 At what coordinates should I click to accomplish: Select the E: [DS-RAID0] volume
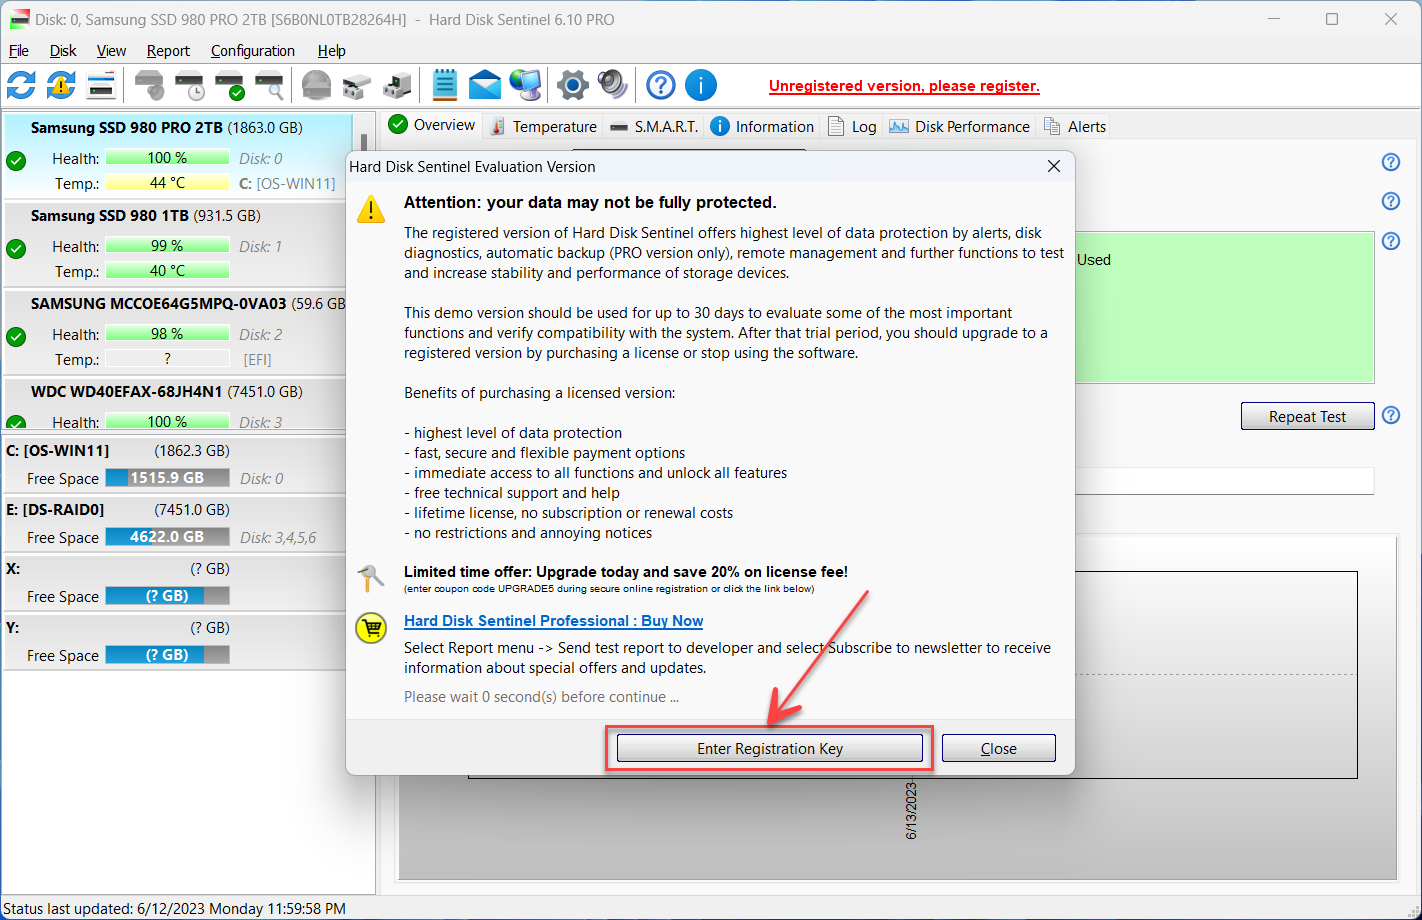(175, 524)
